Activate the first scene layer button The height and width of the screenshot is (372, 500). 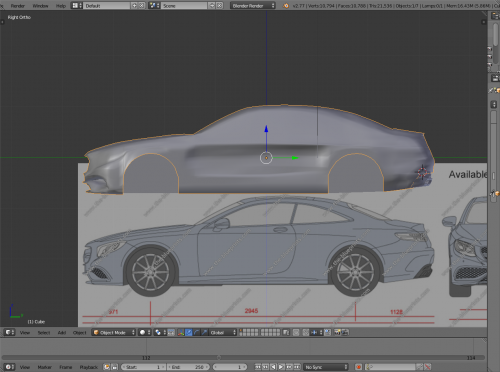pos(241,331)
